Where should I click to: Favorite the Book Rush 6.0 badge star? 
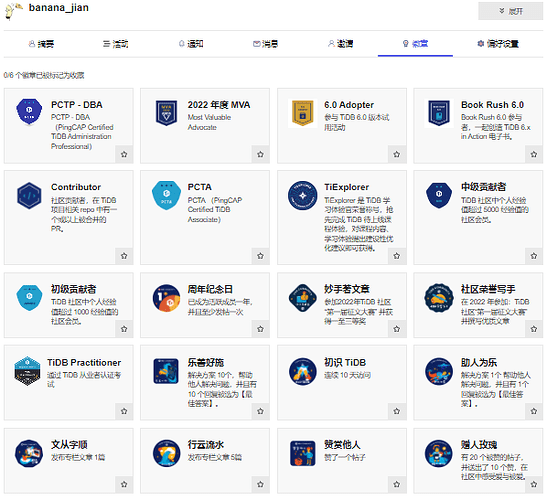point(533,154)
